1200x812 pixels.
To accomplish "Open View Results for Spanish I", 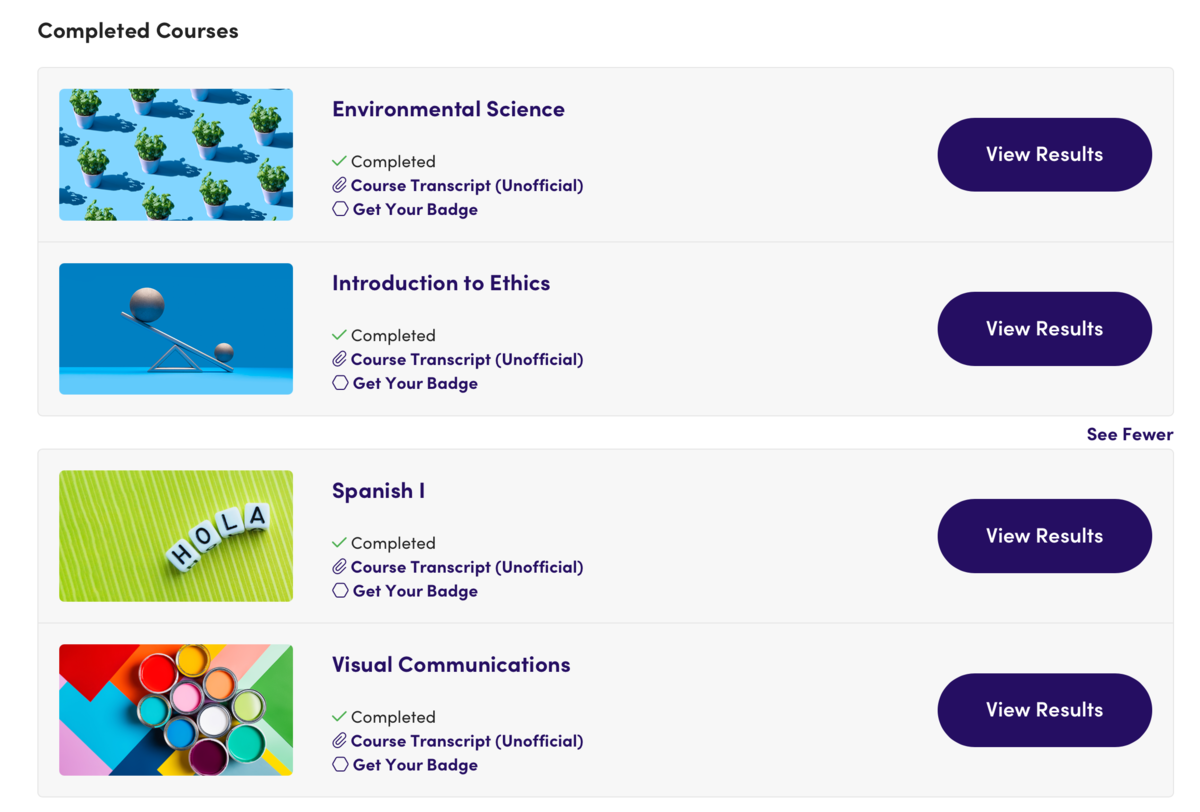I will click(1044, 536).
